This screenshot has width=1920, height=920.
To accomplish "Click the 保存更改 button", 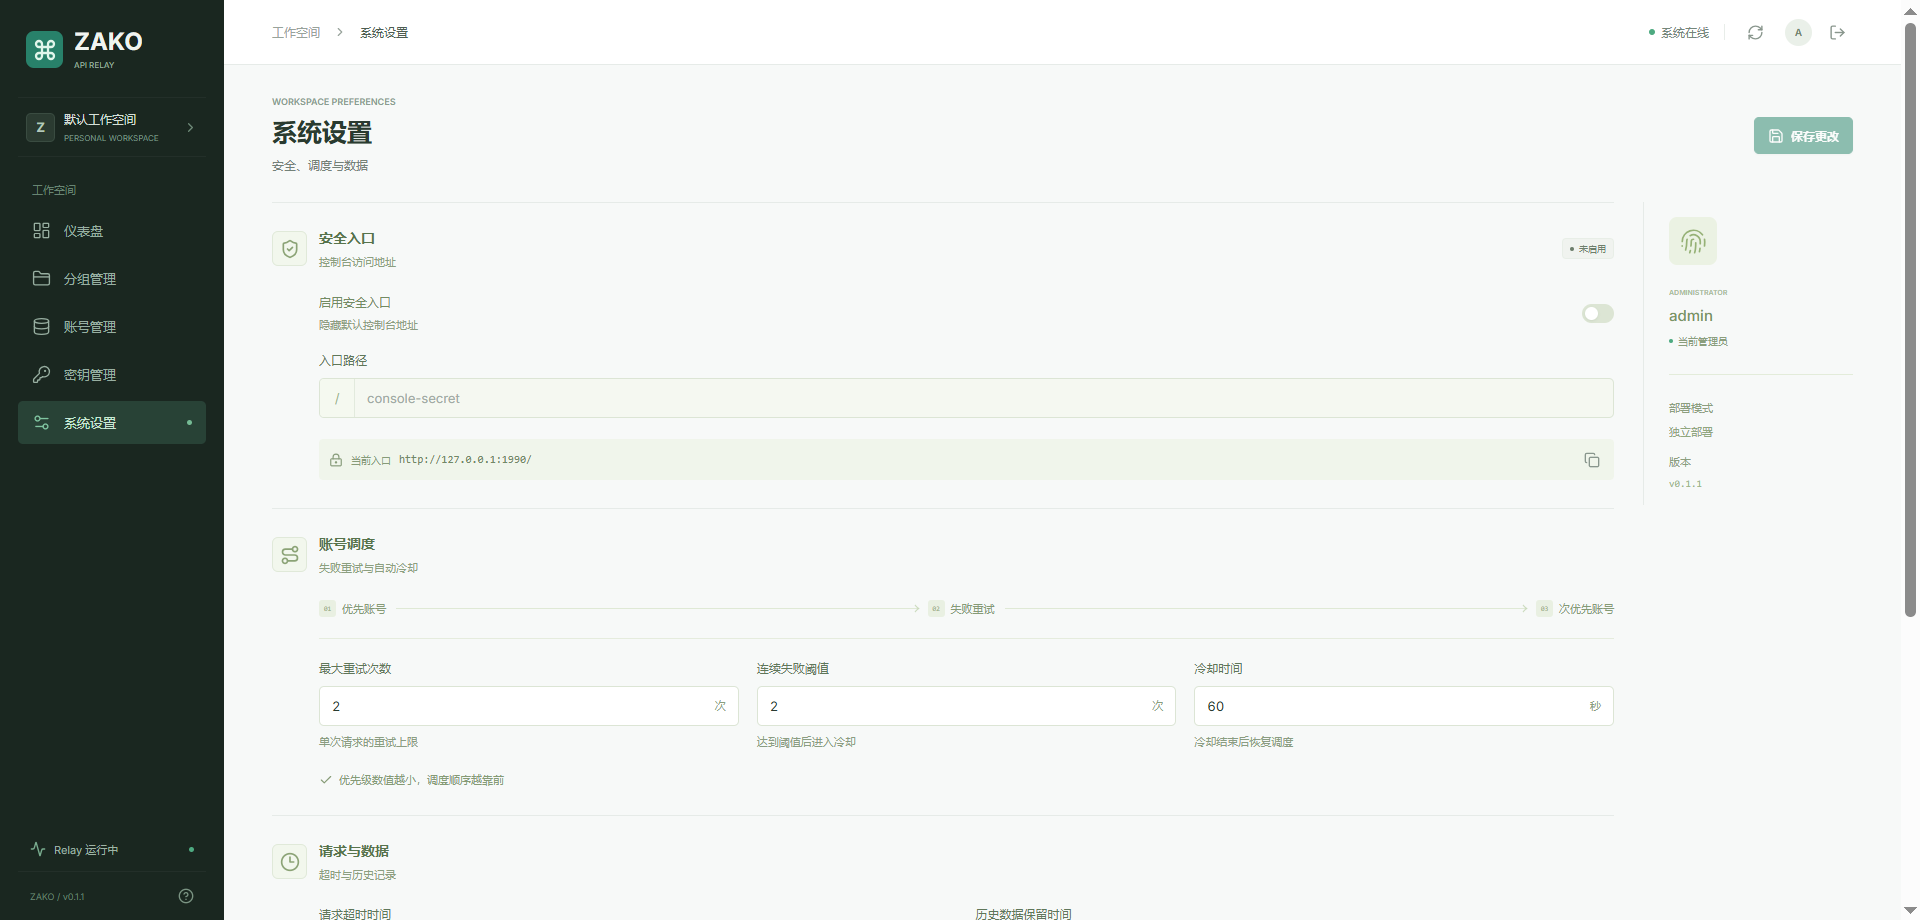I will click(x=1803, y=136).
